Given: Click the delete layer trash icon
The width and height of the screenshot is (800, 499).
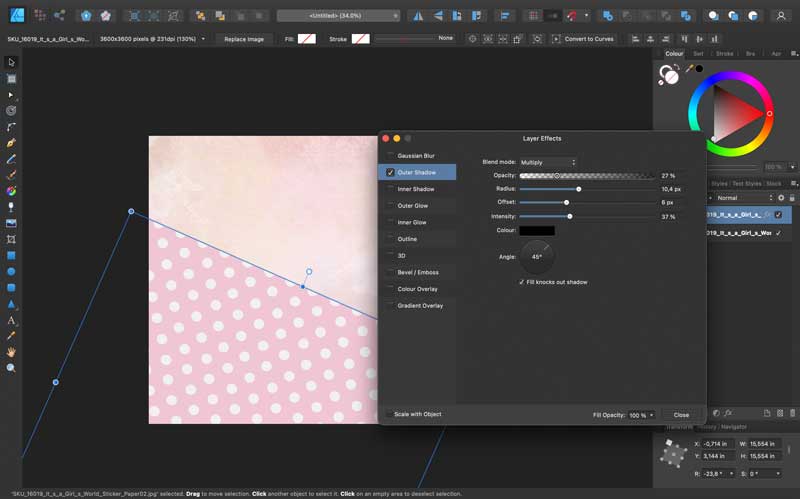Looking at the screenshot, I should 792,413.
